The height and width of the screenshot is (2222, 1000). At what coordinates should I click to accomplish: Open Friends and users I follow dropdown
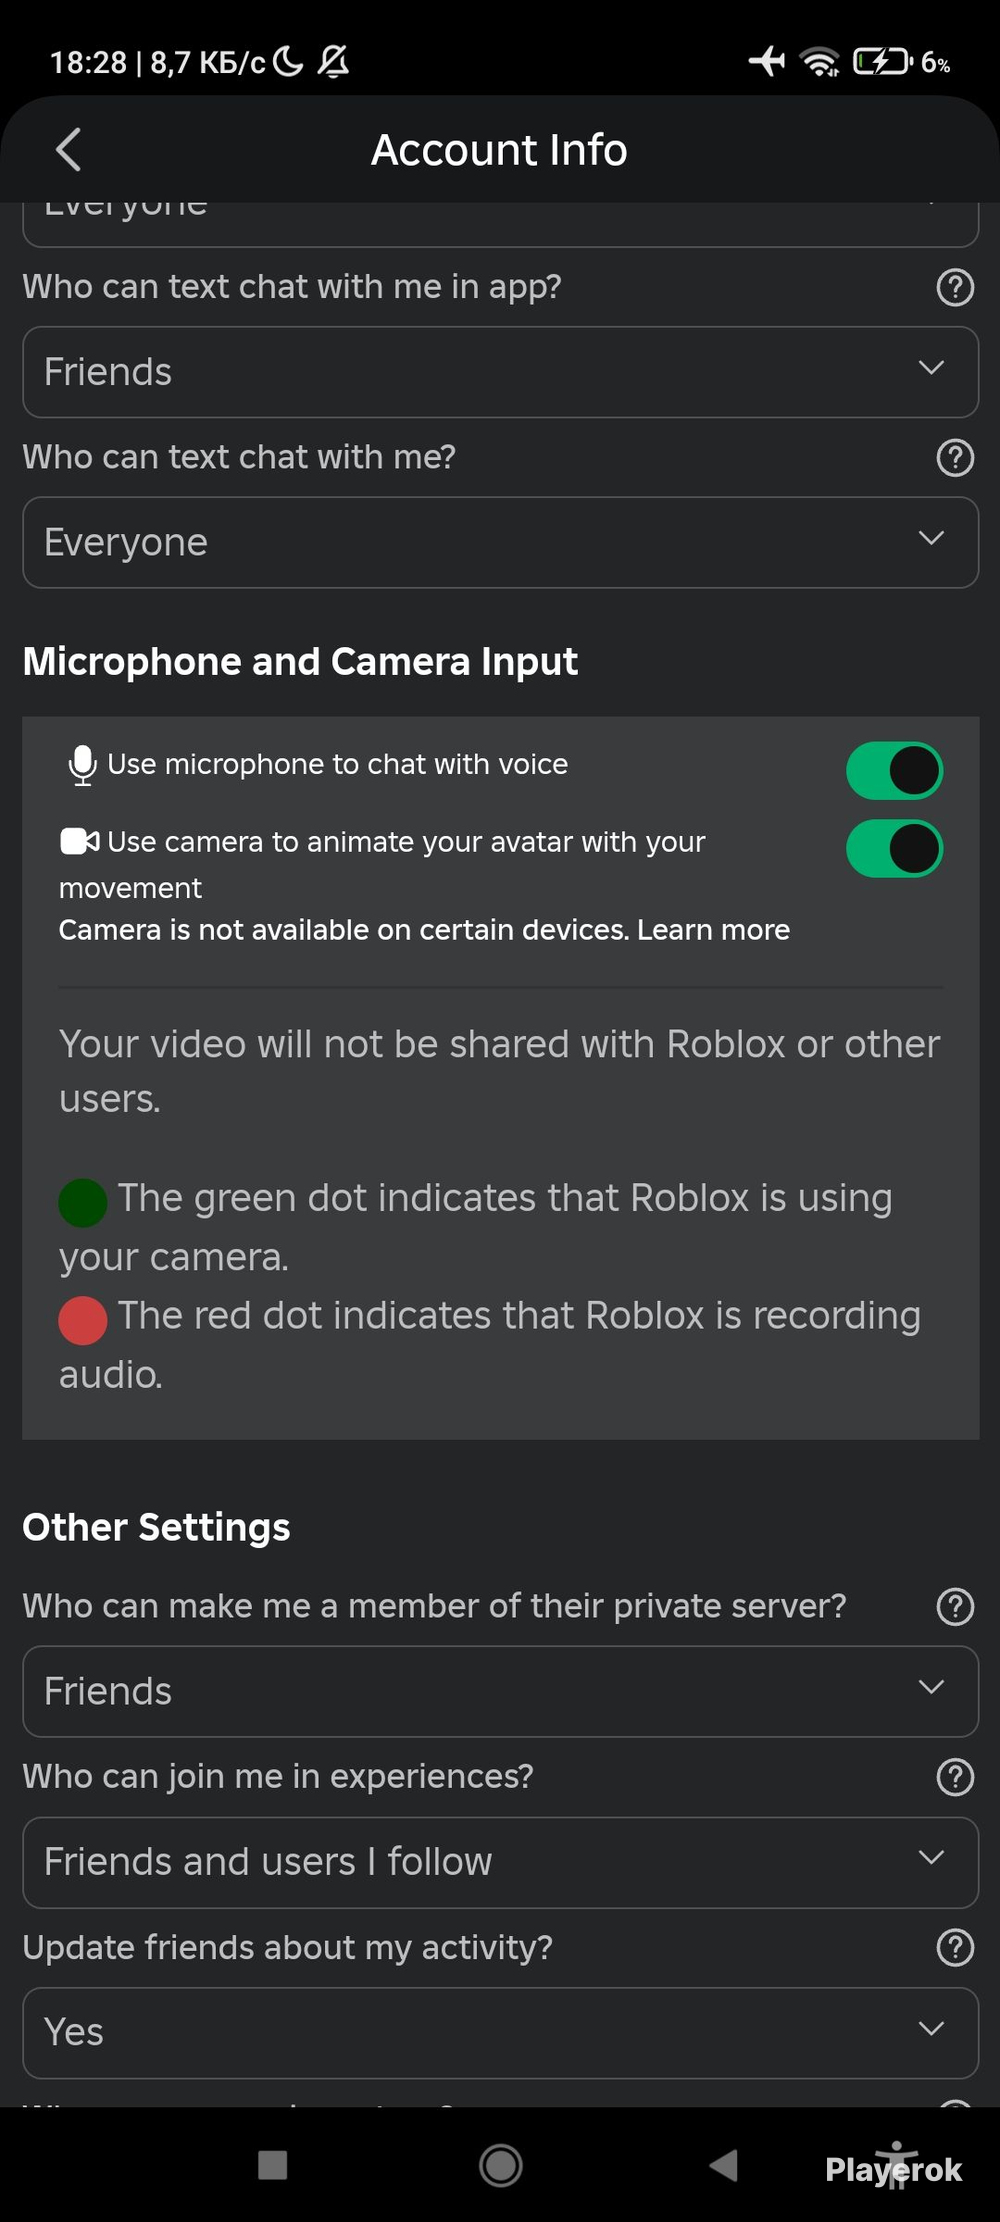(x=500, y=1862)
